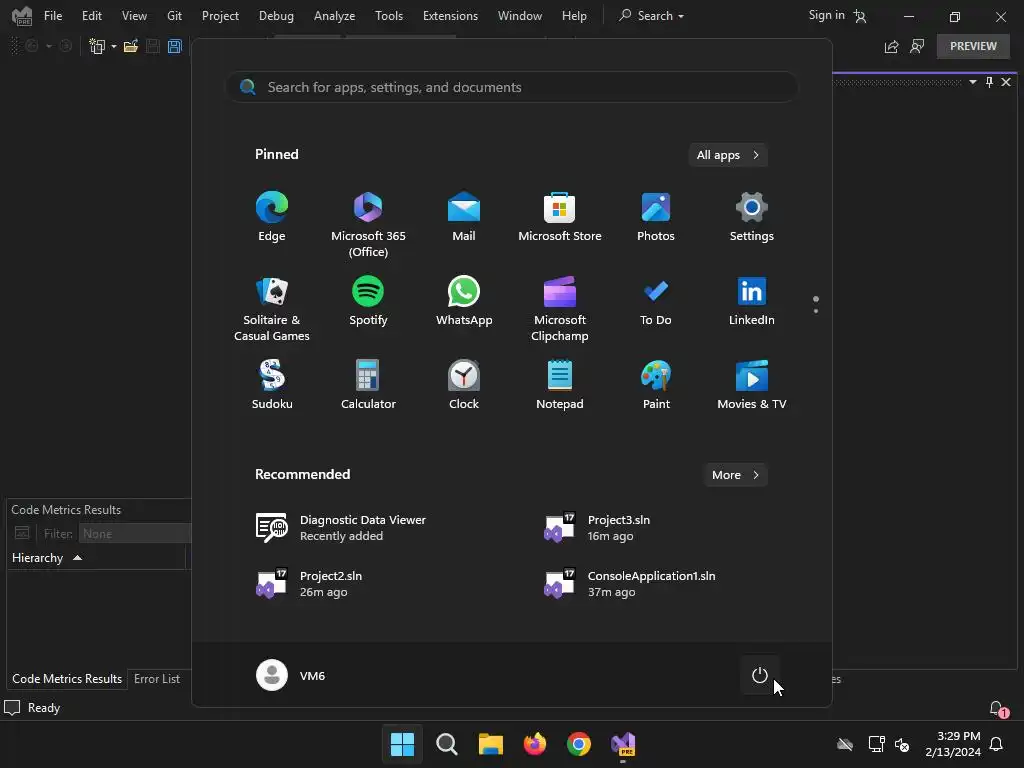
Task: Launch the To Do app
Action: pyautogui.click(x=656, y=301)
